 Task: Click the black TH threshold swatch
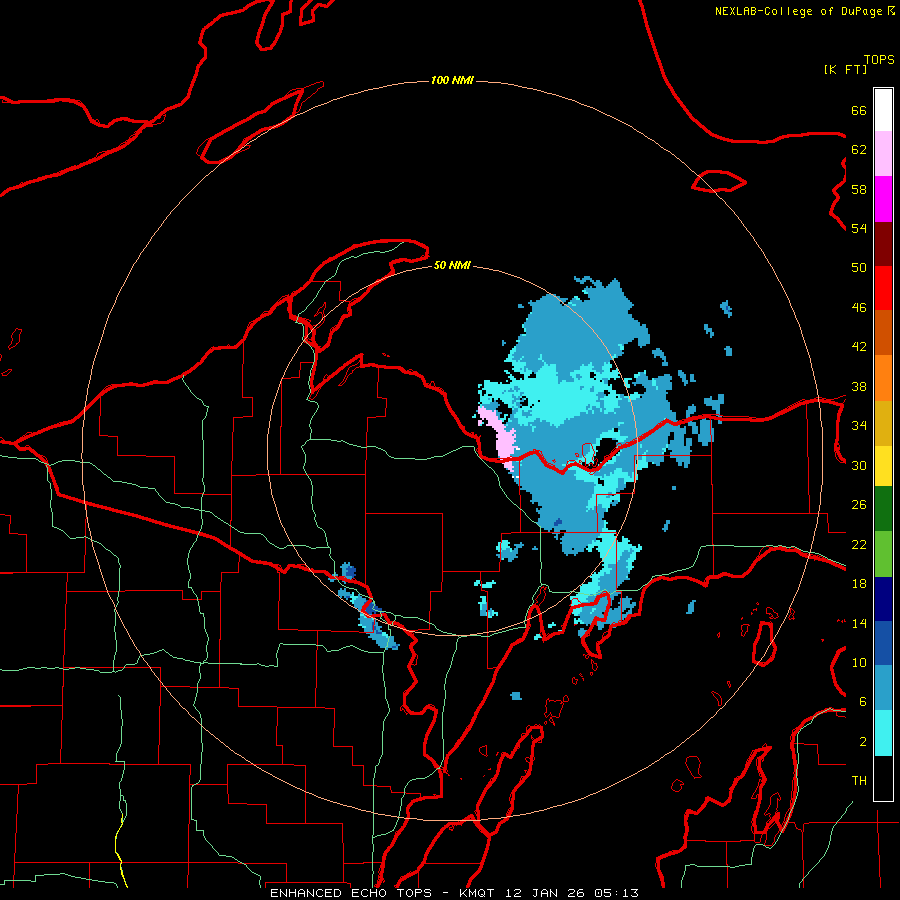point(883,778)
